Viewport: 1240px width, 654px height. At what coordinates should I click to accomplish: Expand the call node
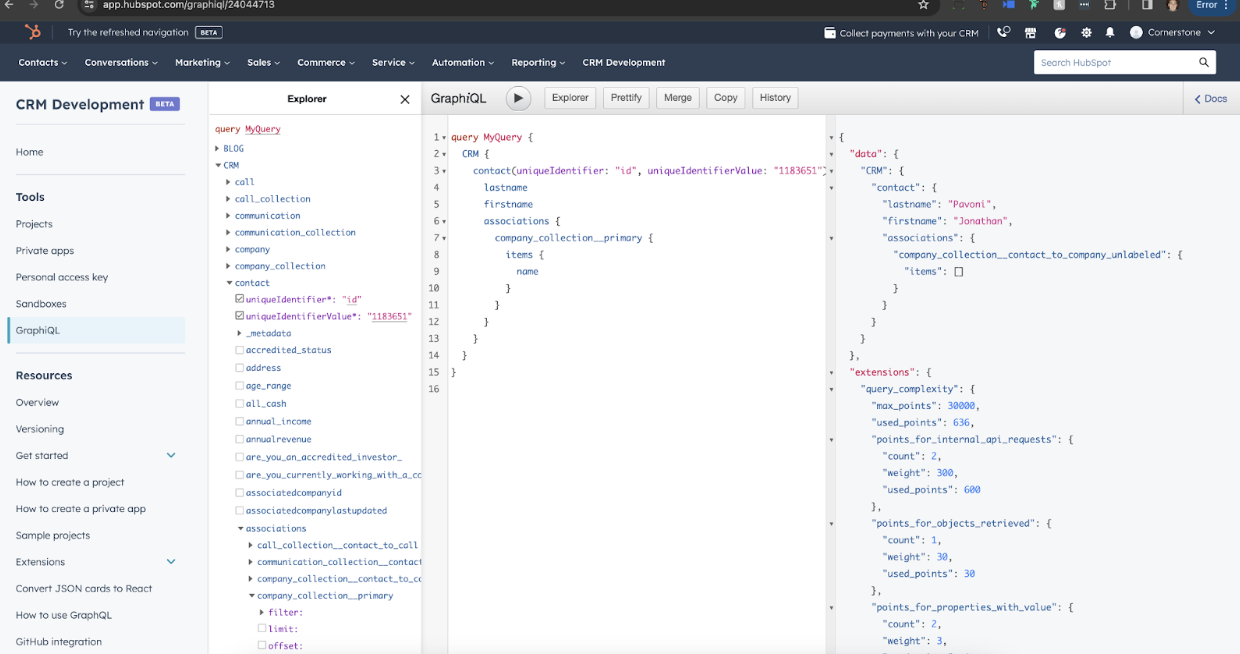click(x=229, y=182)
